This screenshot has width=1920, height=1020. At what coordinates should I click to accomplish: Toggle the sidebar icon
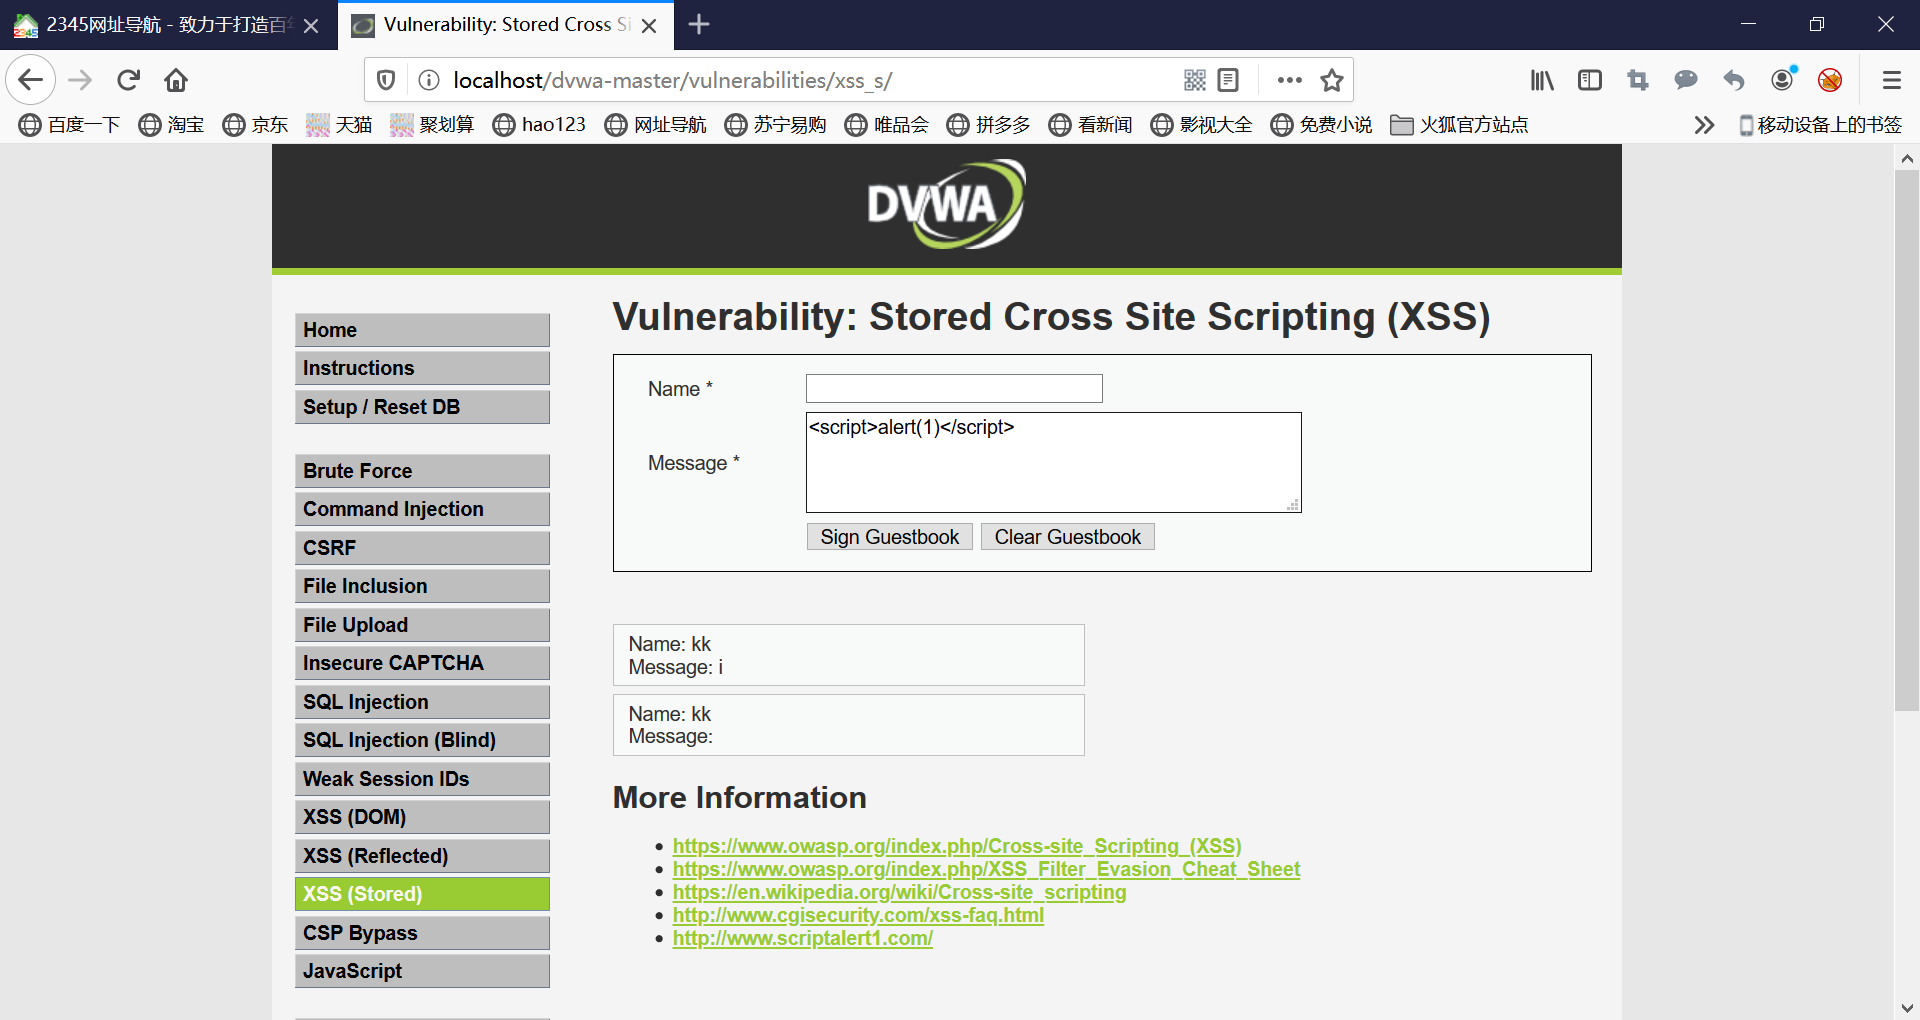[x=1590, y=80]
